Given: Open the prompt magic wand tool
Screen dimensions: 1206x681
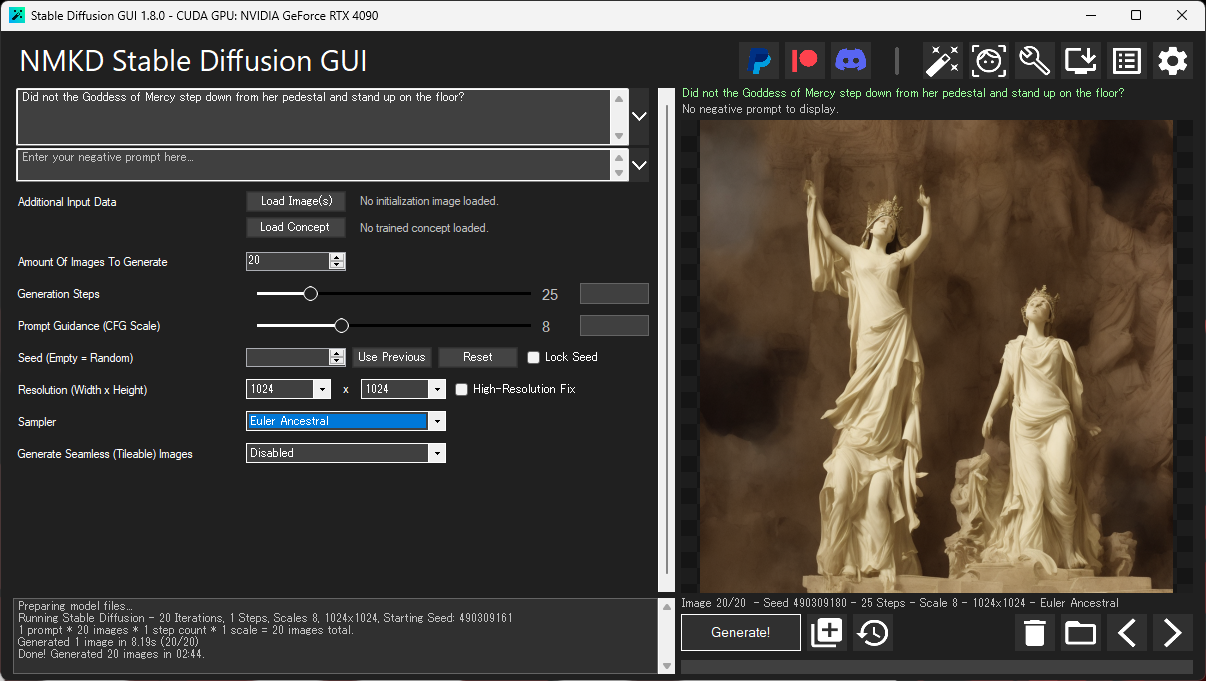Looking at the screenshot, I should pyautogui.click(x=942, y=61).
